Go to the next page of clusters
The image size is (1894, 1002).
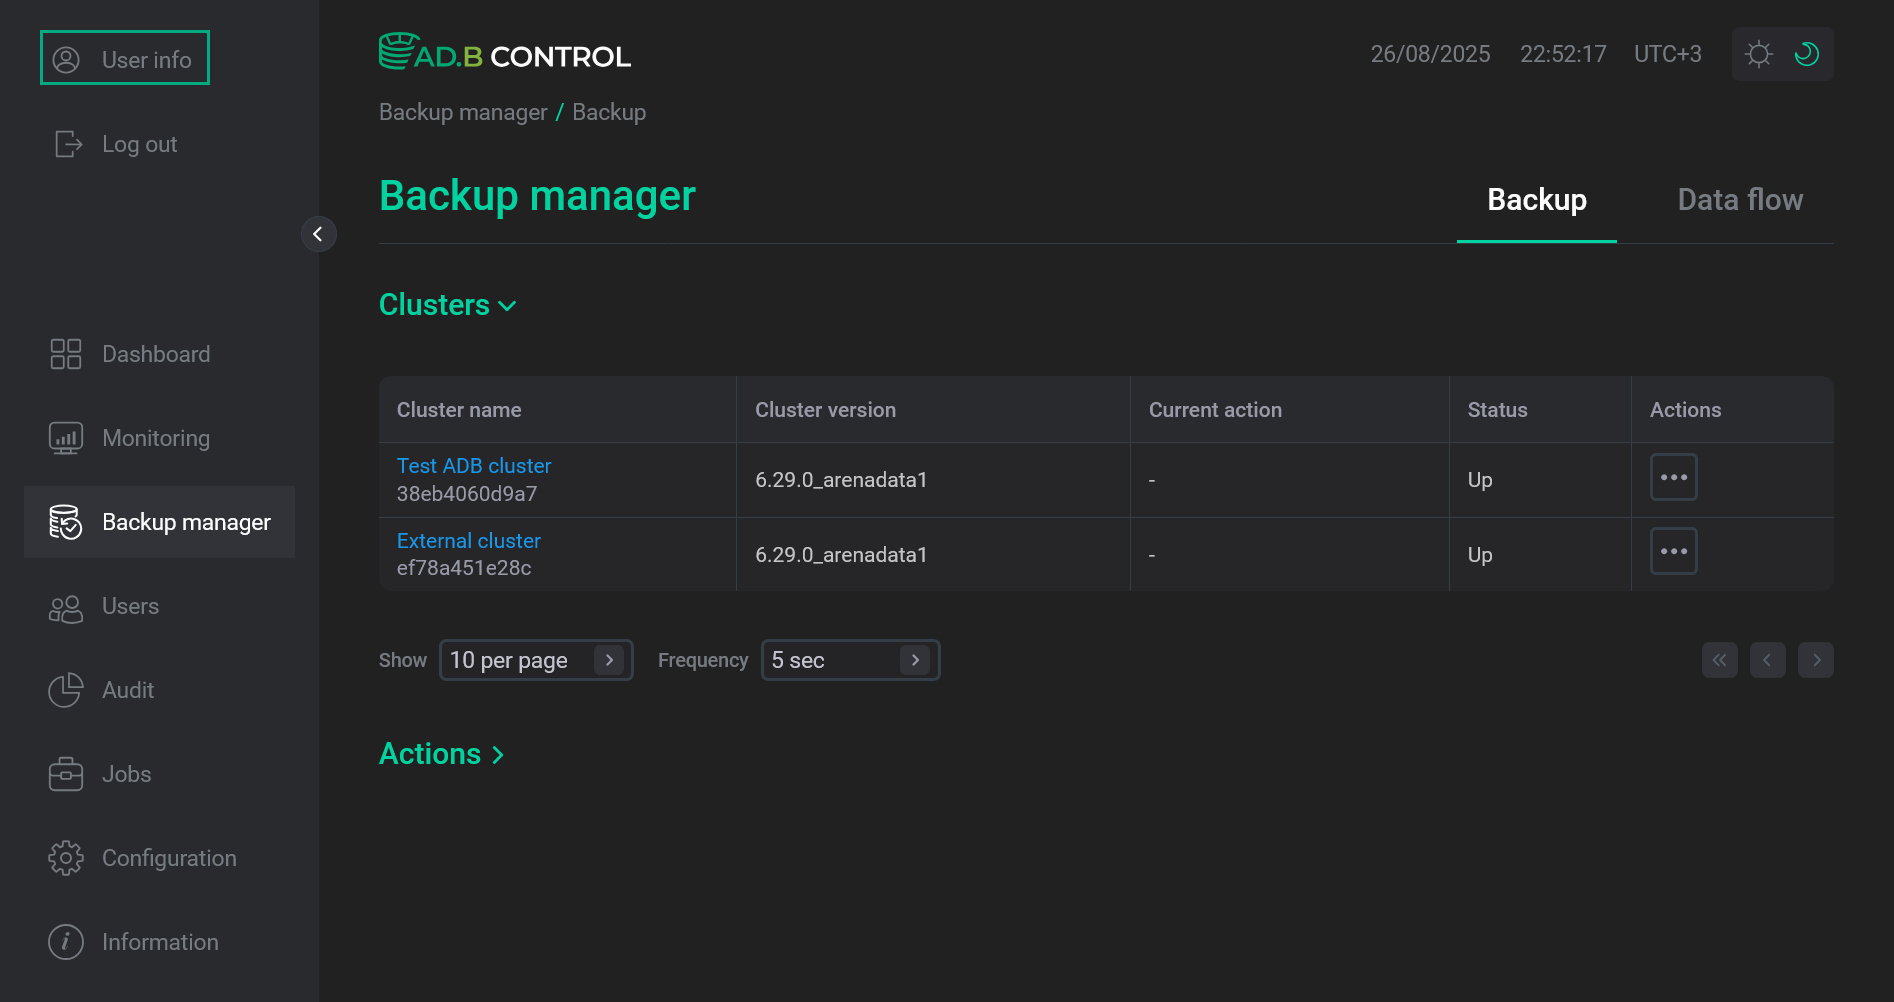1816,659
